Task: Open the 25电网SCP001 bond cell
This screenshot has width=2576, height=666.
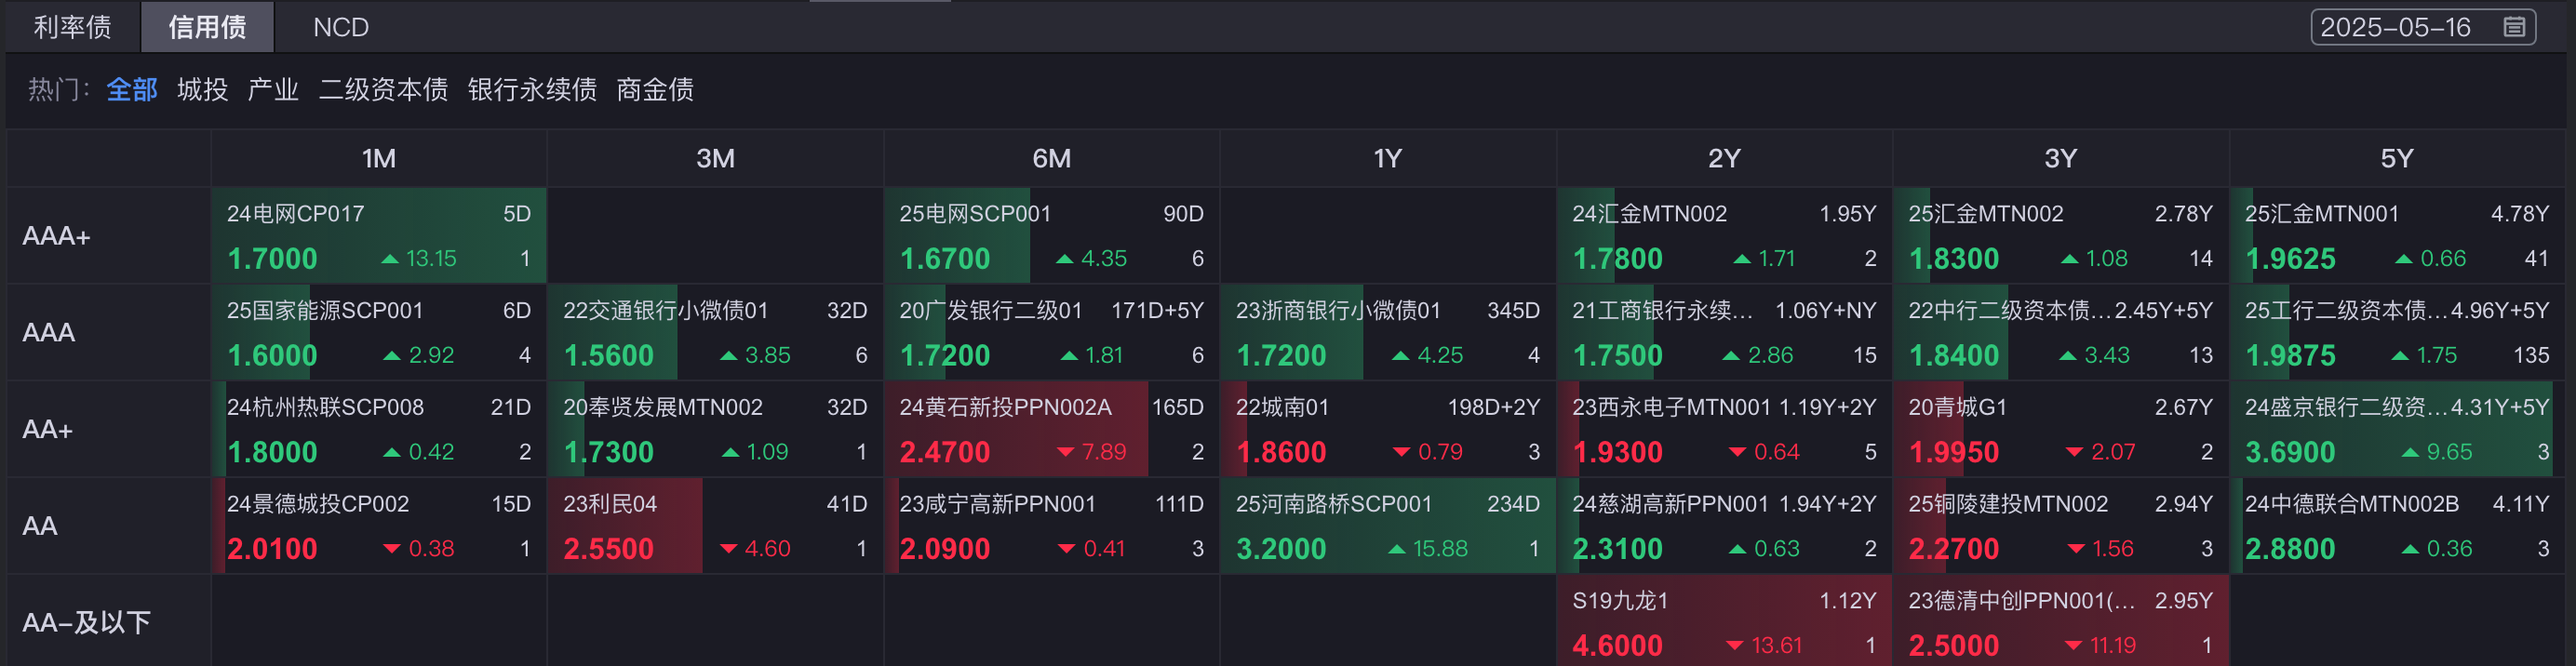Action: (x=1051, y=236)
